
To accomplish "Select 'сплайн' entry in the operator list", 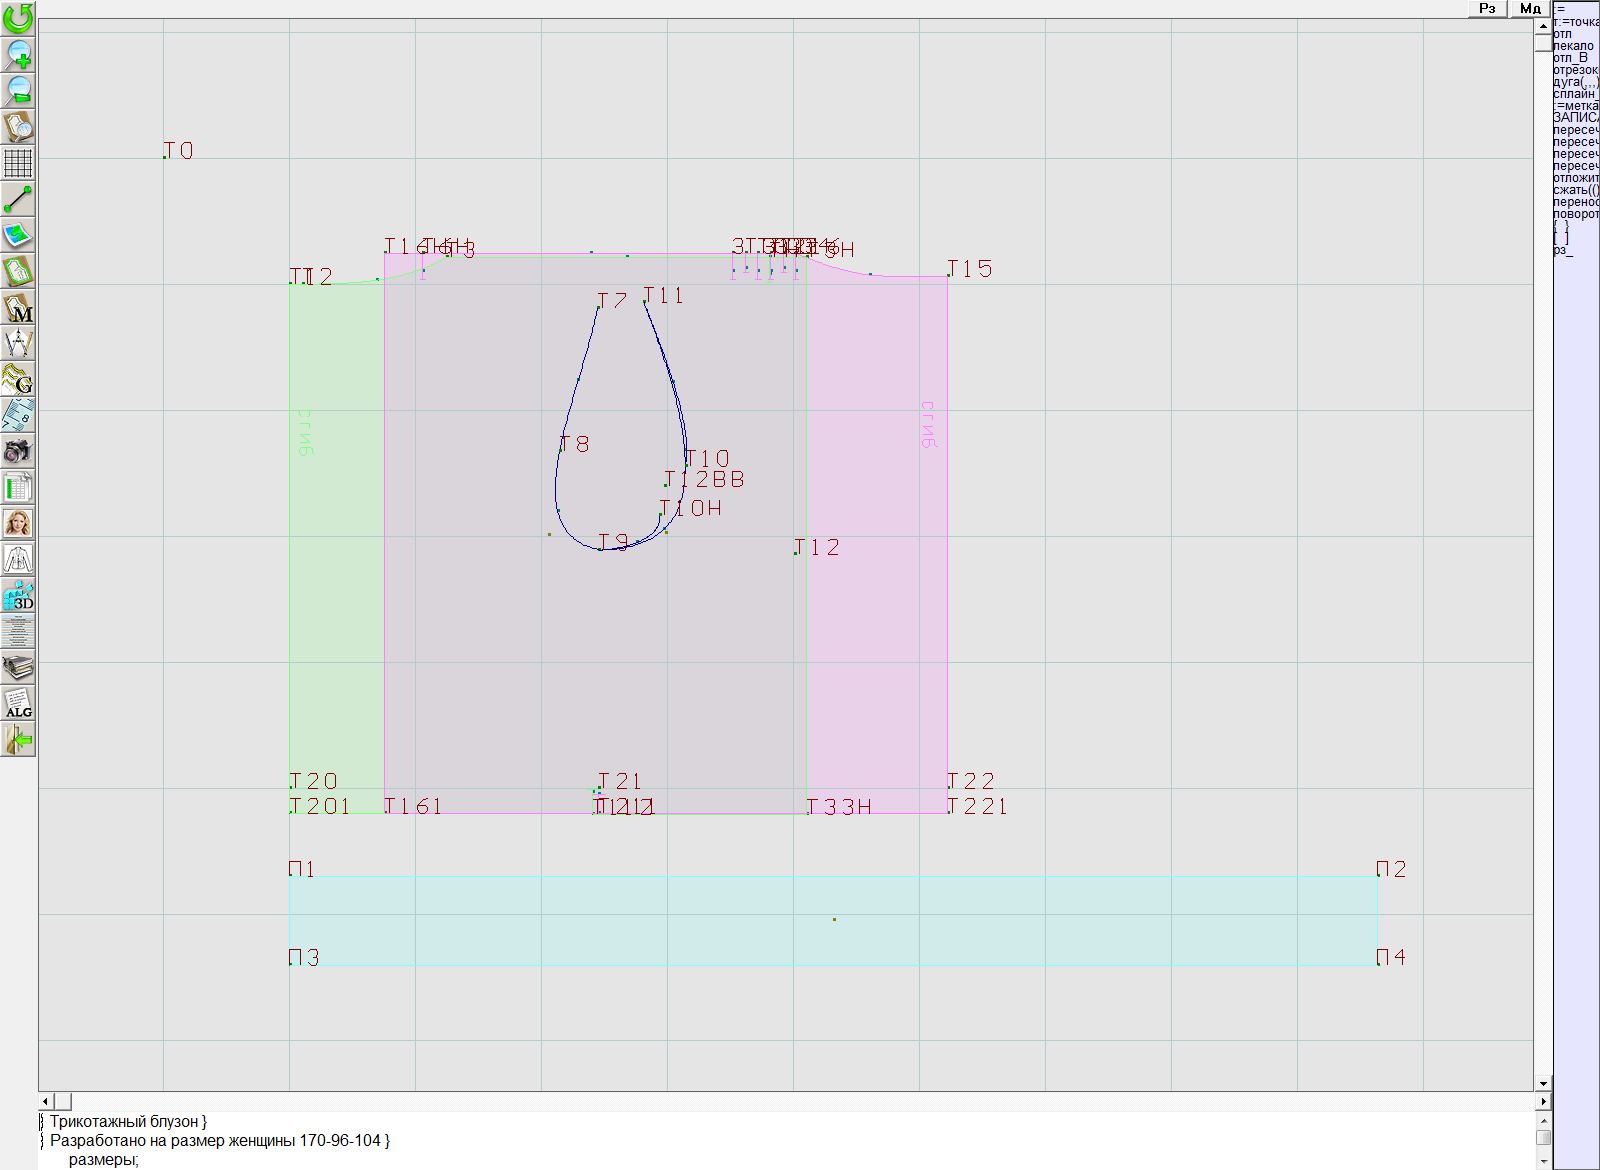I will [1575, 94].
